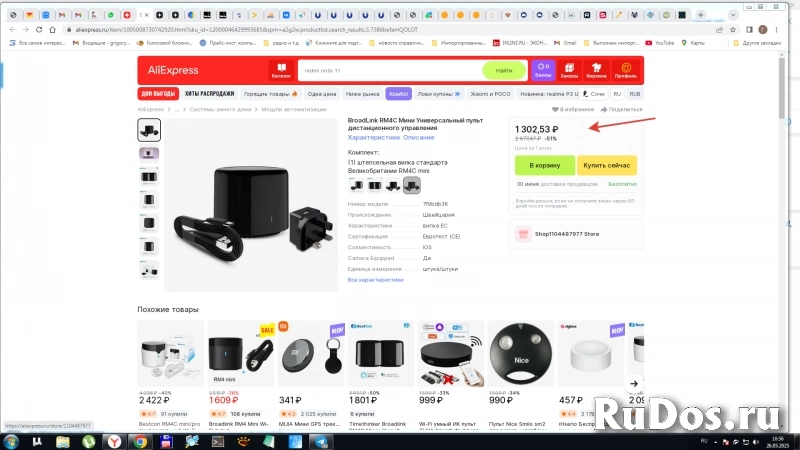The image size is (800, 450).
Task: Click the Поделиться share icon
Action: click(604, 109)
